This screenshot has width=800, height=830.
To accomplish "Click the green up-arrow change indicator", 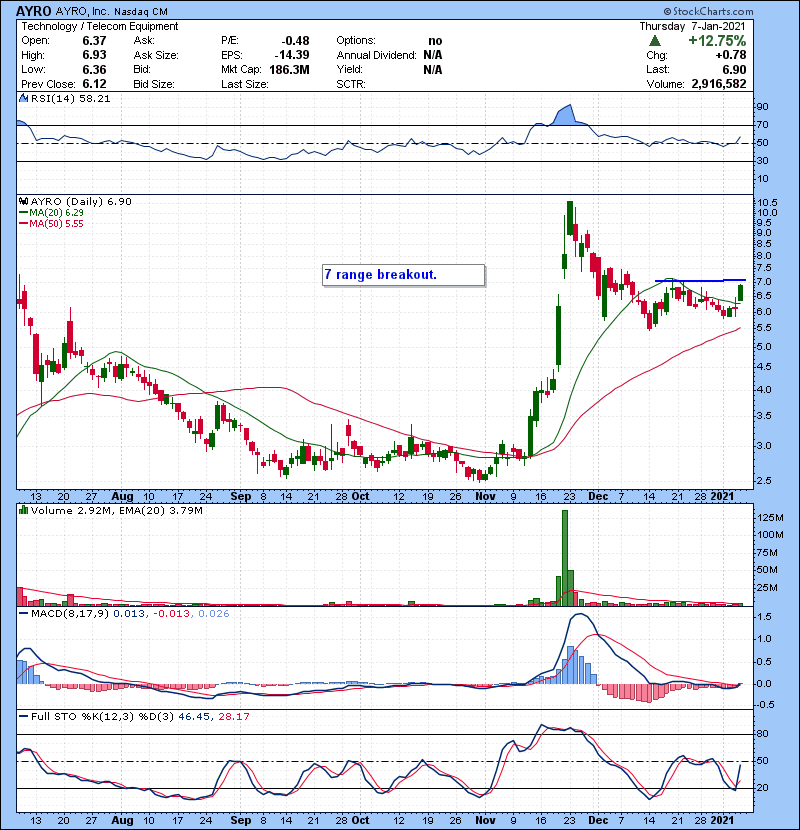I will pyautogui.click(x=655, y=41).
